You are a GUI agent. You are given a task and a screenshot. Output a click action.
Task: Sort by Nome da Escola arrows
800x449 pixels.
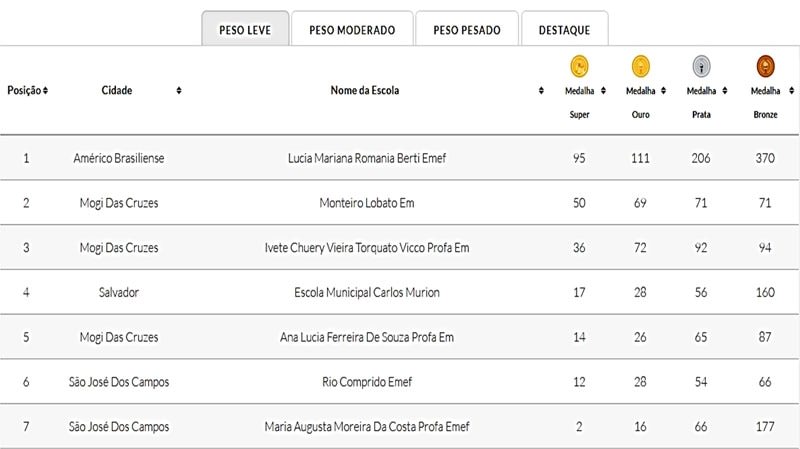pyautogui.click(x=541, y=90)
